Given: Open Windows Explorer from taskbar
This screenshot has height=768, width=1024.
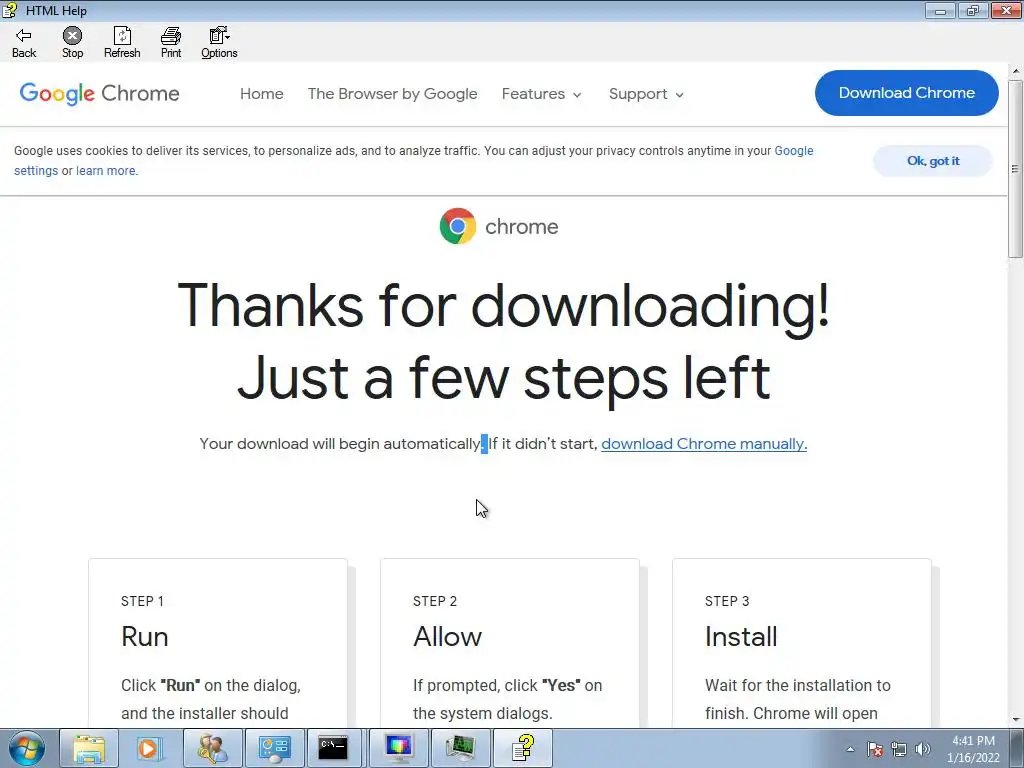Looking at the screenshot, I should 89,748.
